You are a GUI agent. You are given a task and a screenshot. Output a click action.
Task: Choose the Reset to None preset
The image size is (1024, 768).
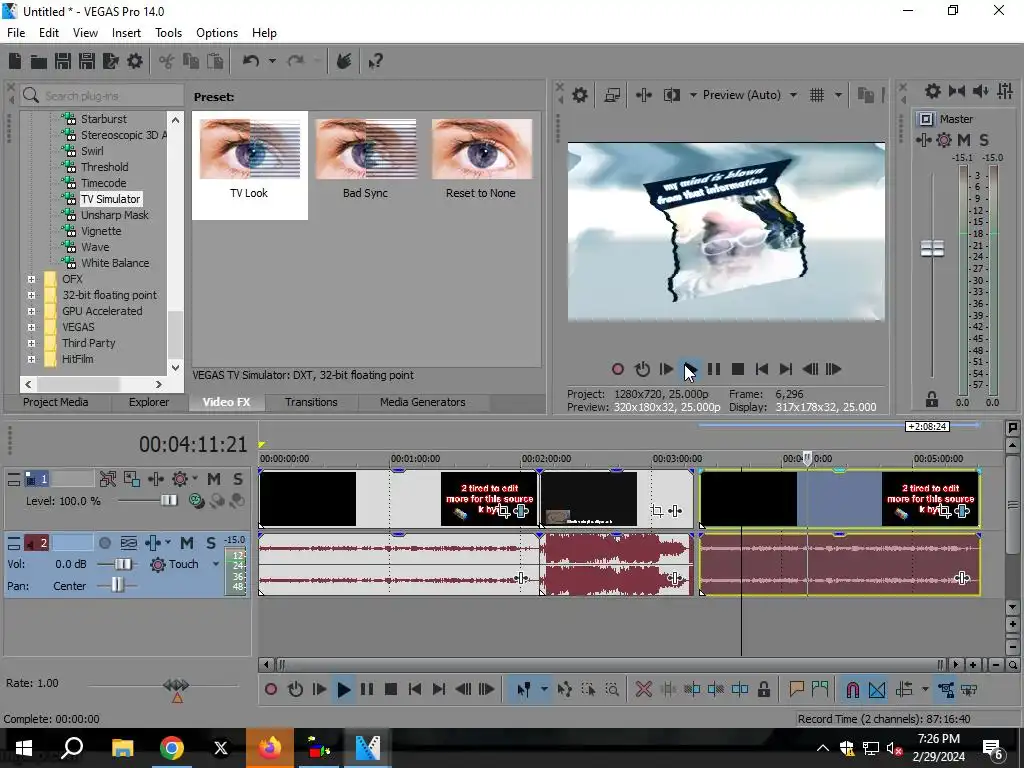click(x=481, y=159)
